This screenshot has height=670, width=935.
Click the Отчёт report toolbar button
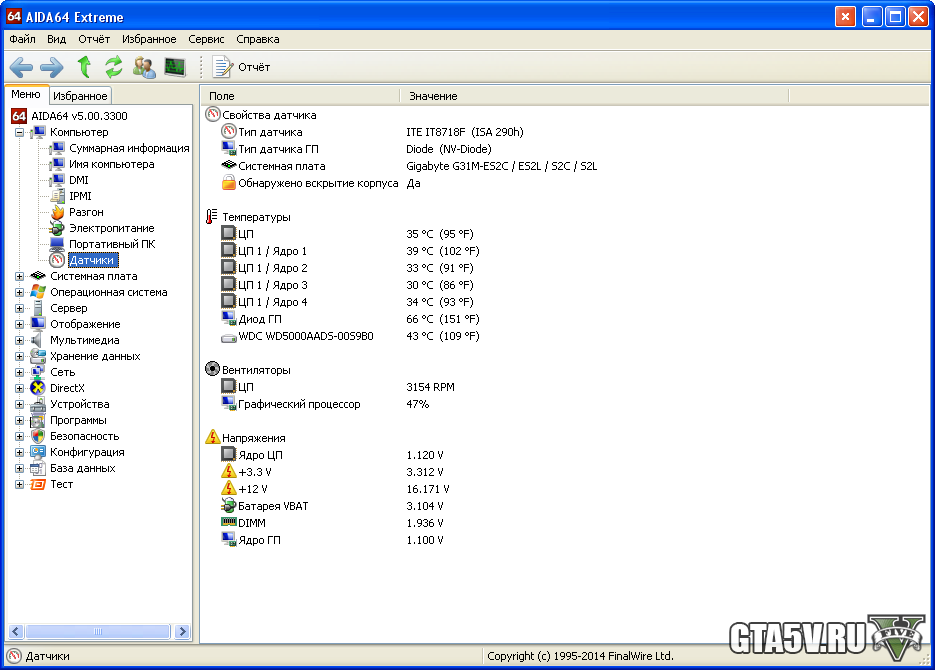point(241,67)
